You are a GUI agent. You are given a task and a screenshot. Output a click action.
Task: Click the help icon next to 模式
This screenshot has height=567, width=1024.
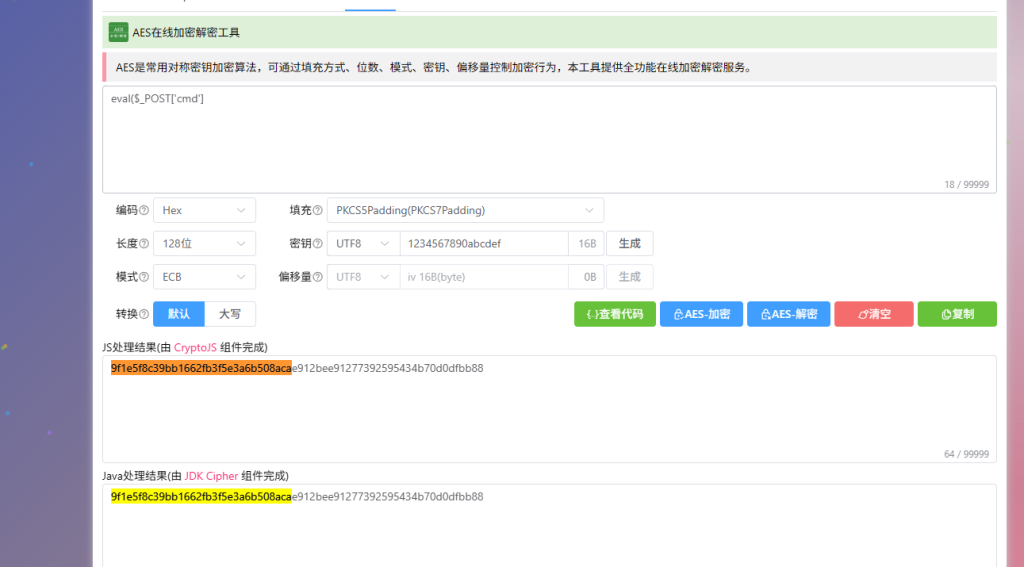(144, 277)
